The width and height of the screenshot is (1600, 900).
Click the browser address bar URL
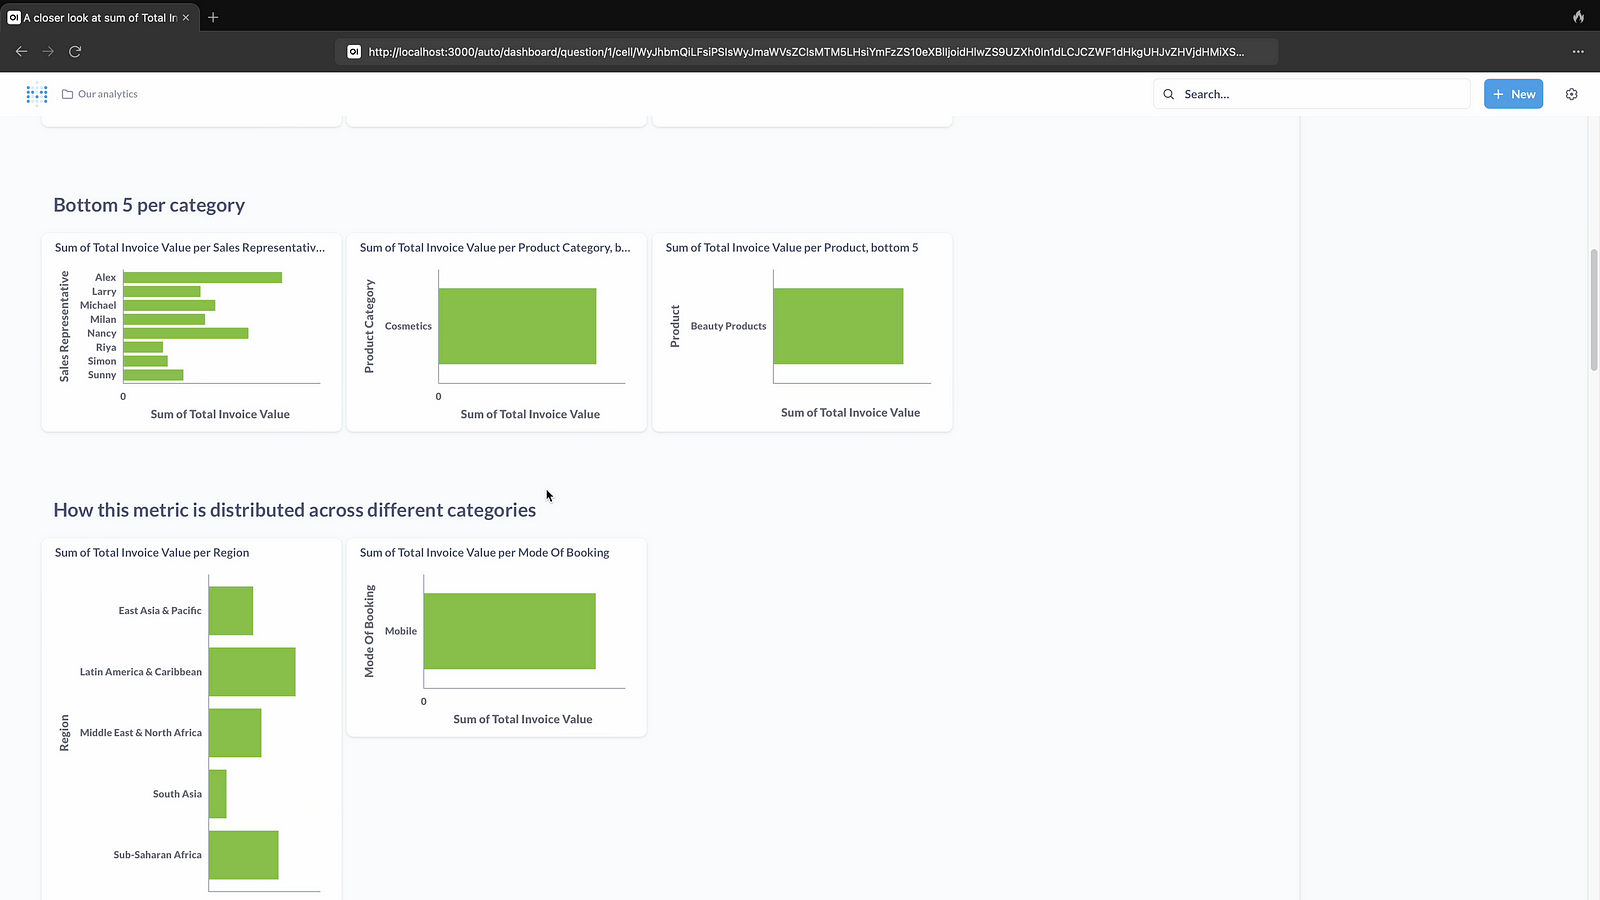pyautogui.click(x=805, y=52)
